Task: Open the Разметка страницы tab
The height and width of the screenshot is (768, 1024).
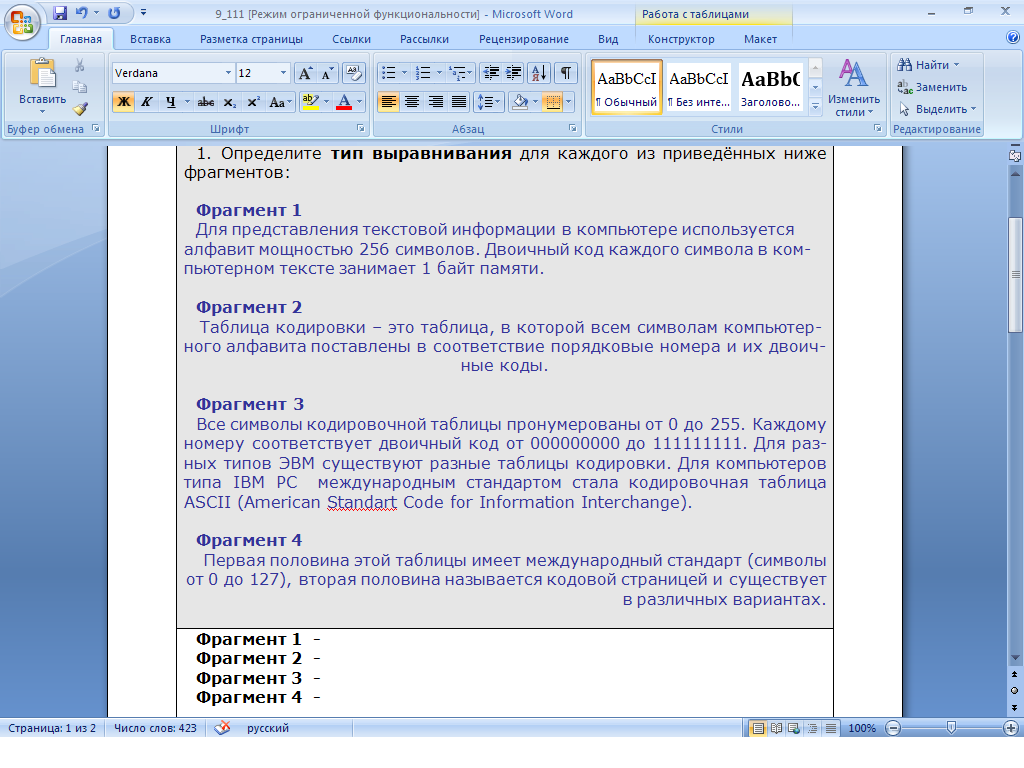Action: pyautogui.click(x=251, y=39)
